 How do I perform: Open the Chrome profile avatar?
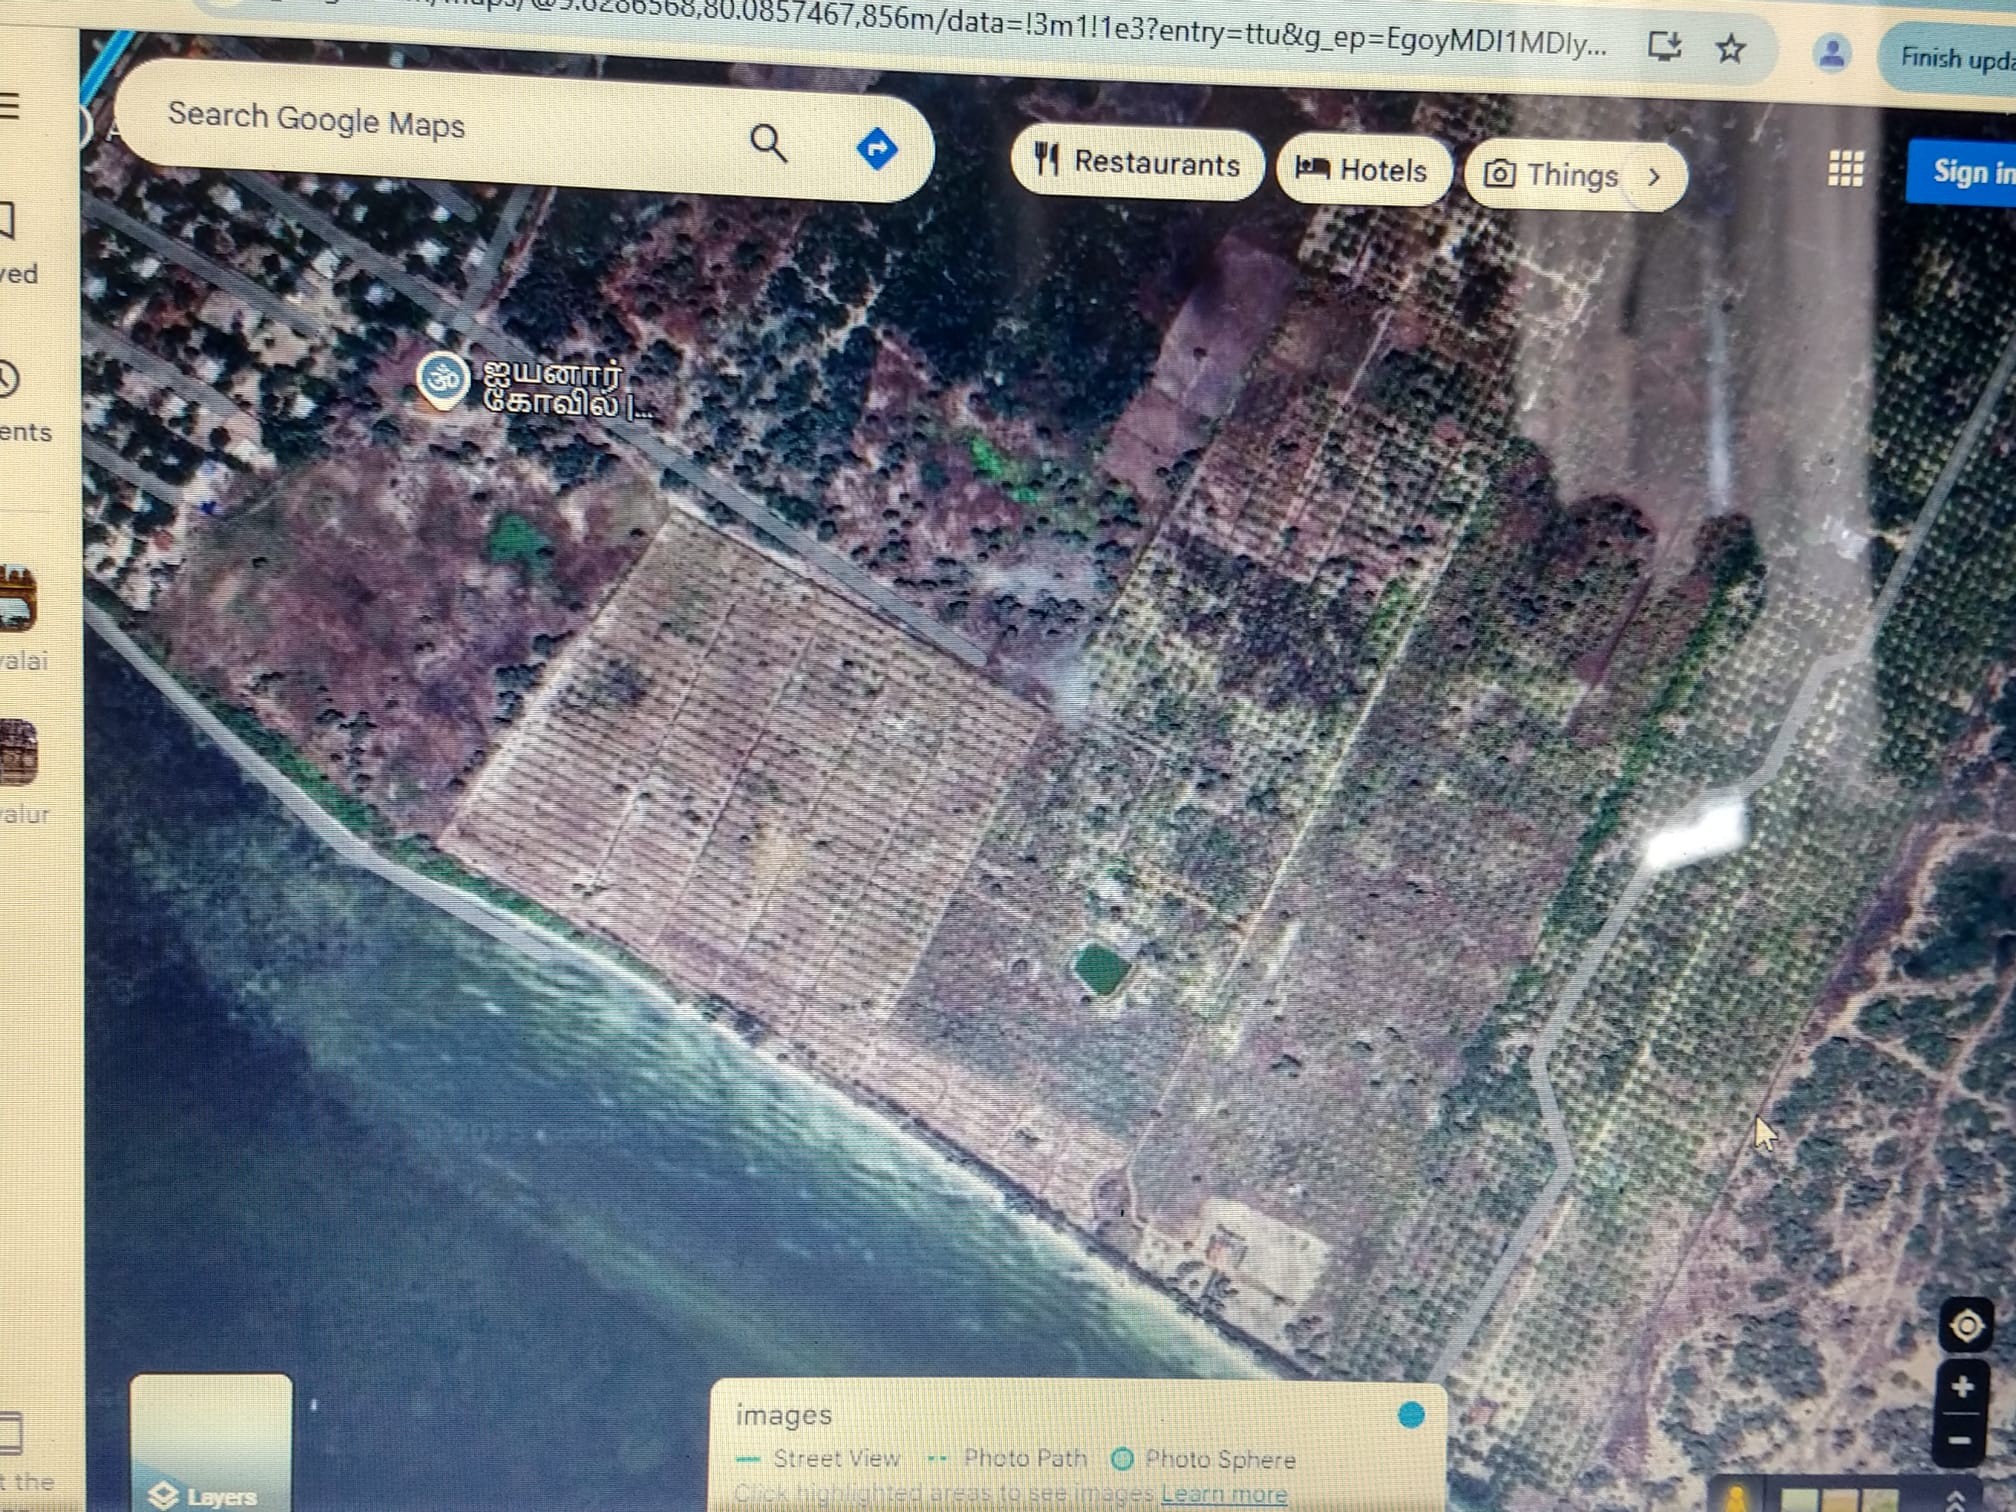[x=1831, y=53]
